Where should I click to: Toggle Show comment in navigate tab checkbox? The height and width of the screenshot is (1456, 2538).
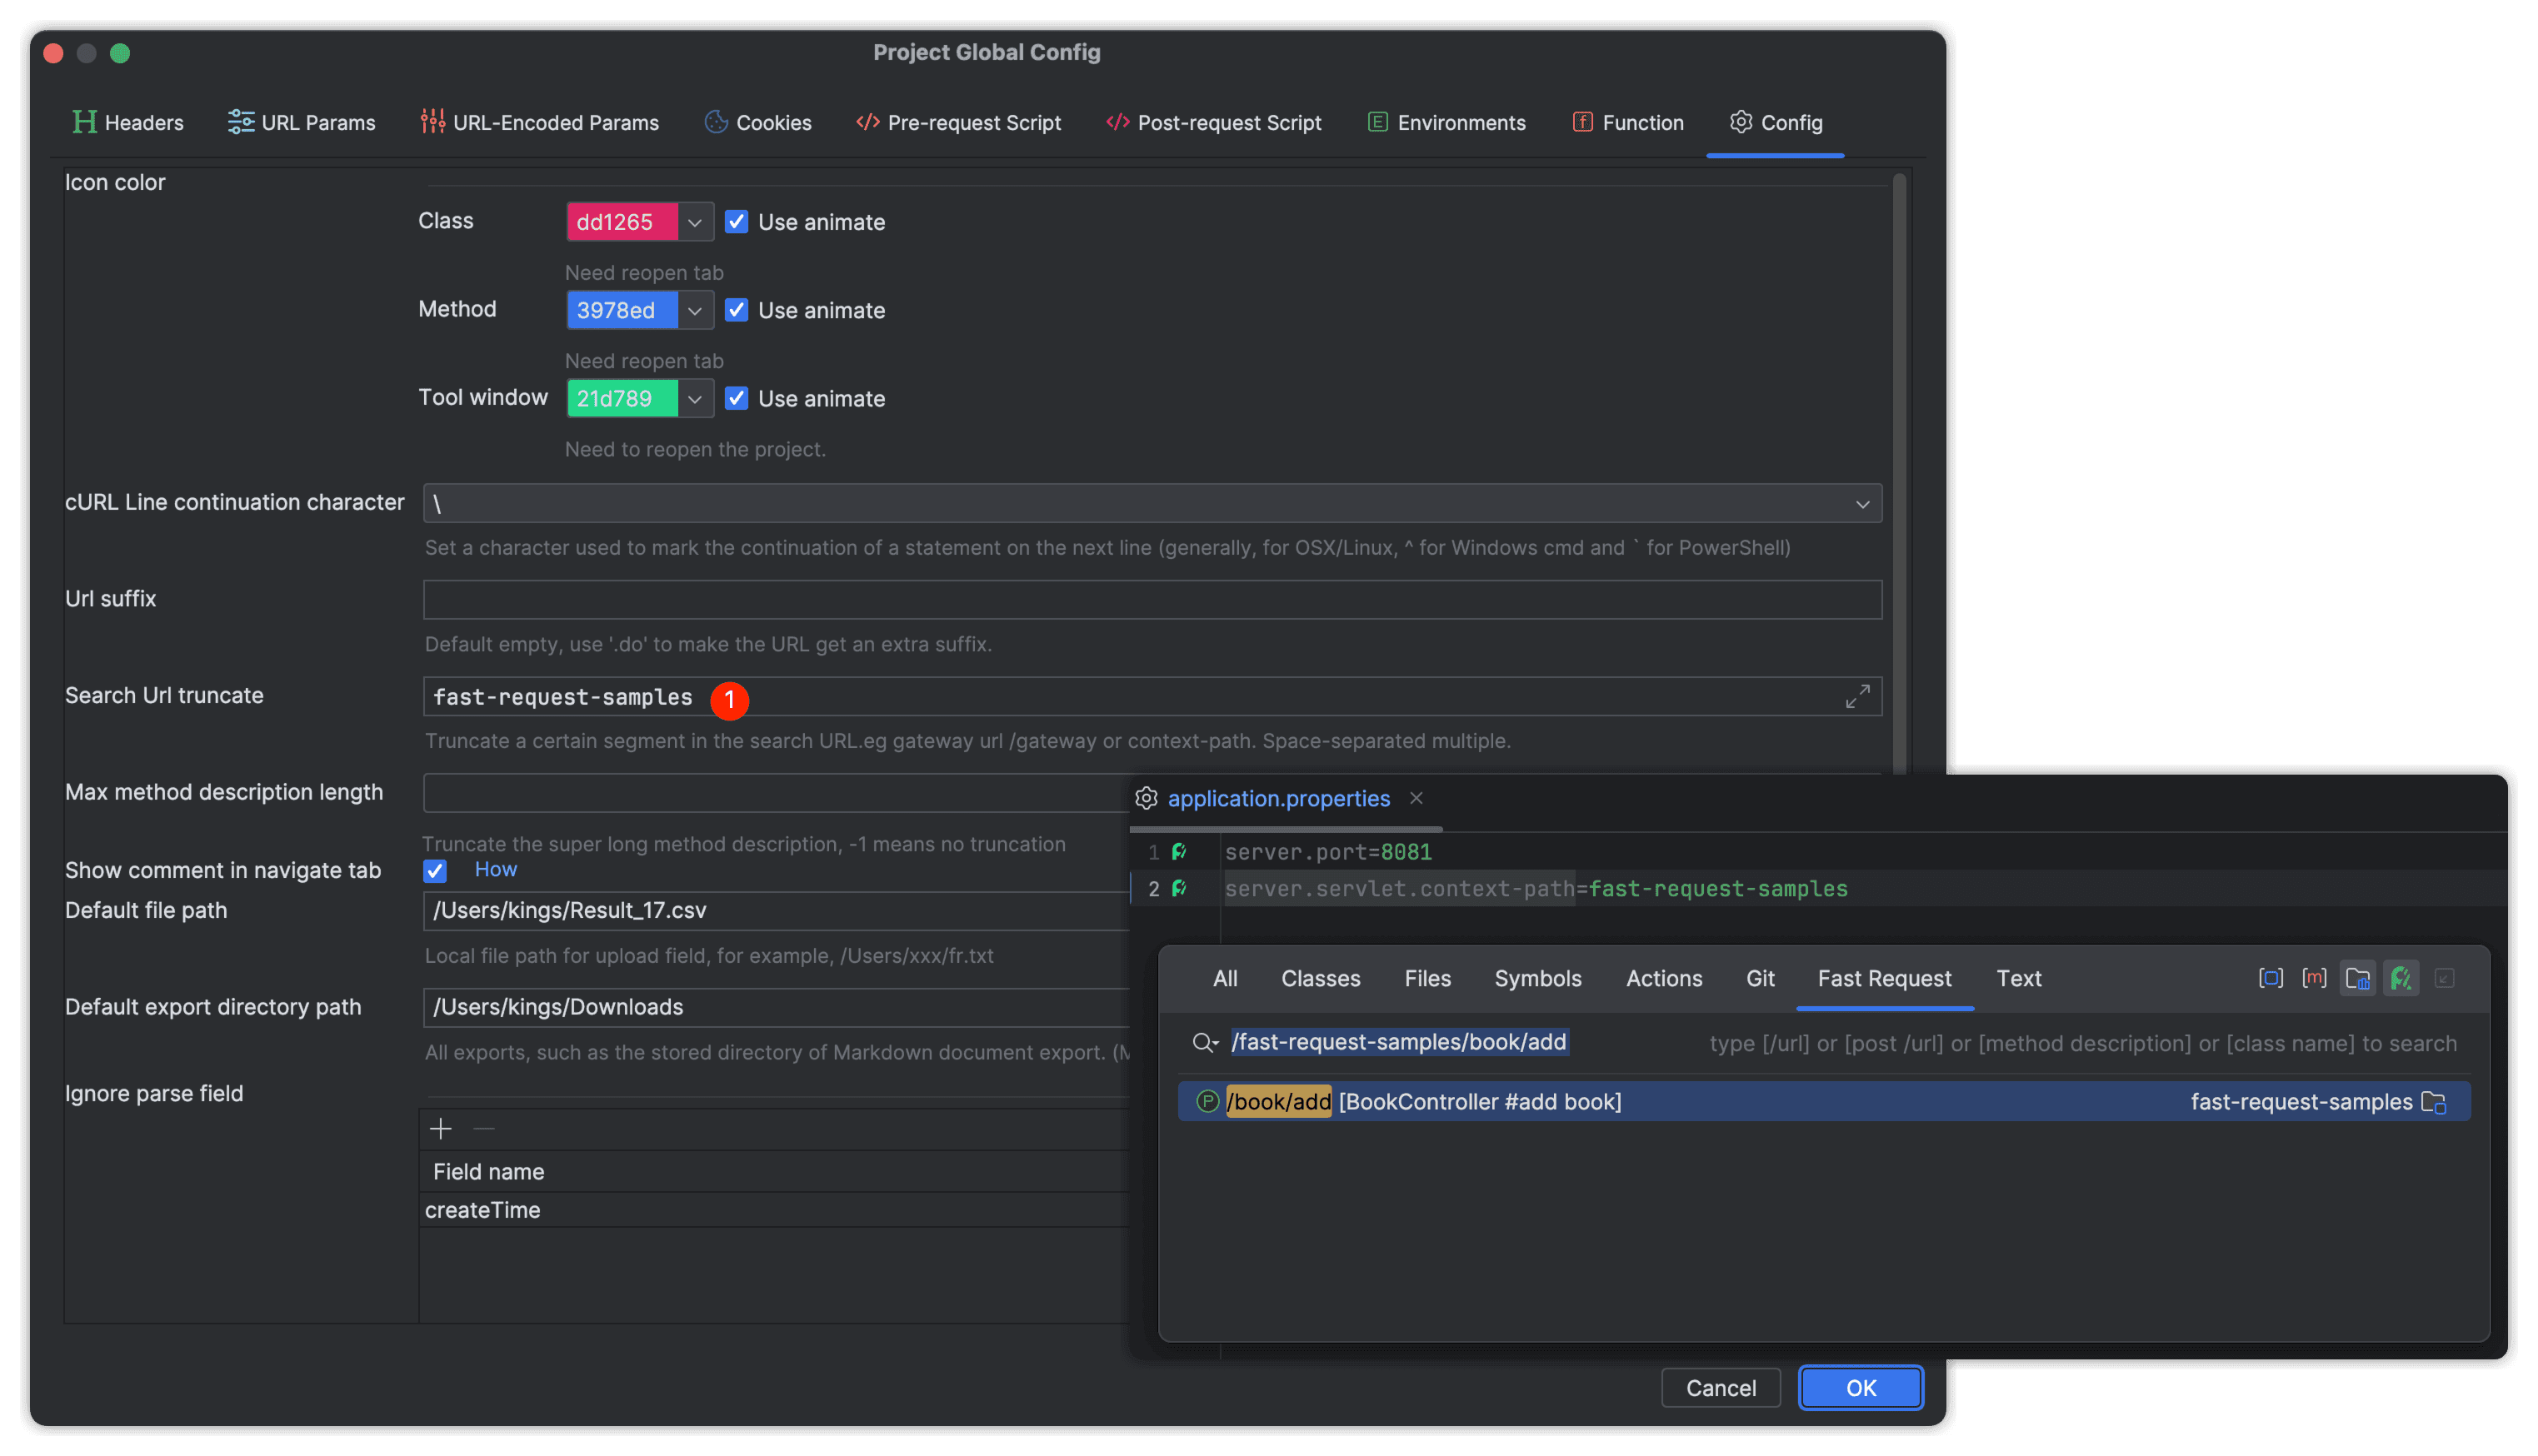[435, 870]
